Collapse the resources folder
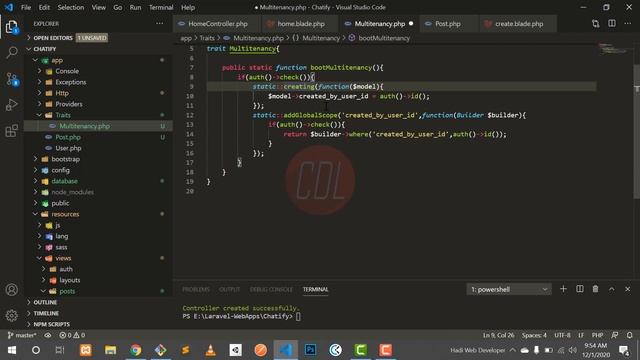Viewport: 640px width, 360px height. 98,214
